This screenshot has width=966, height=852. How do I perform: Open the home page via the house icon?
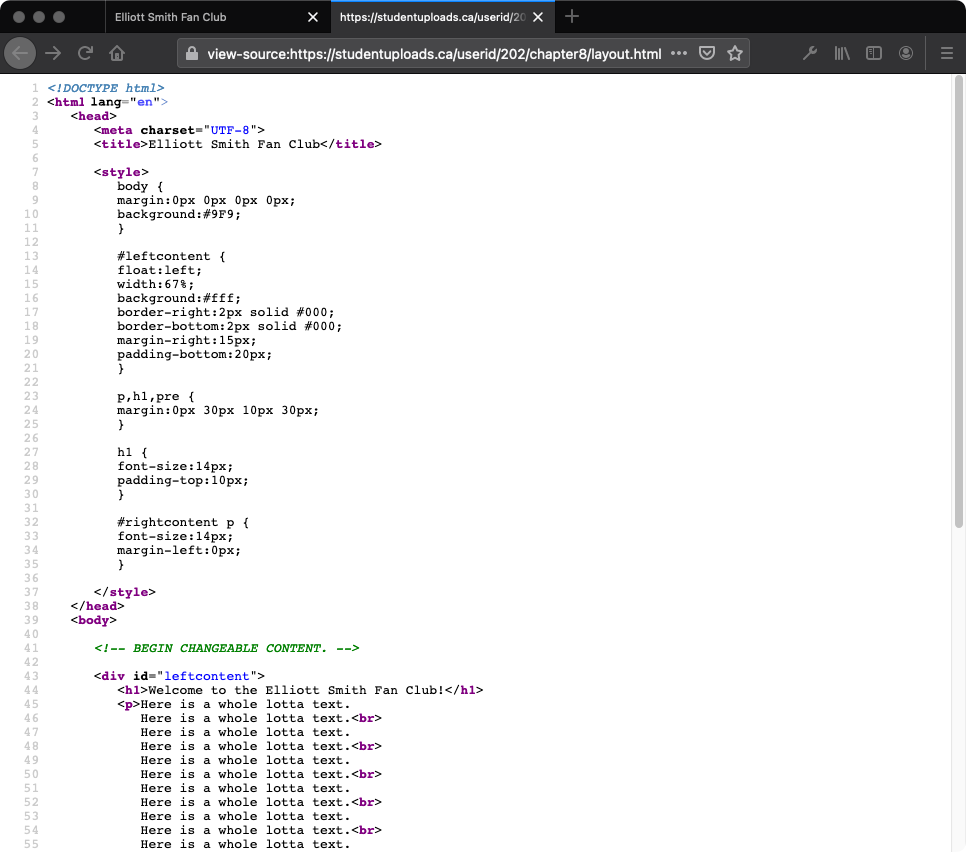[117, 54]
